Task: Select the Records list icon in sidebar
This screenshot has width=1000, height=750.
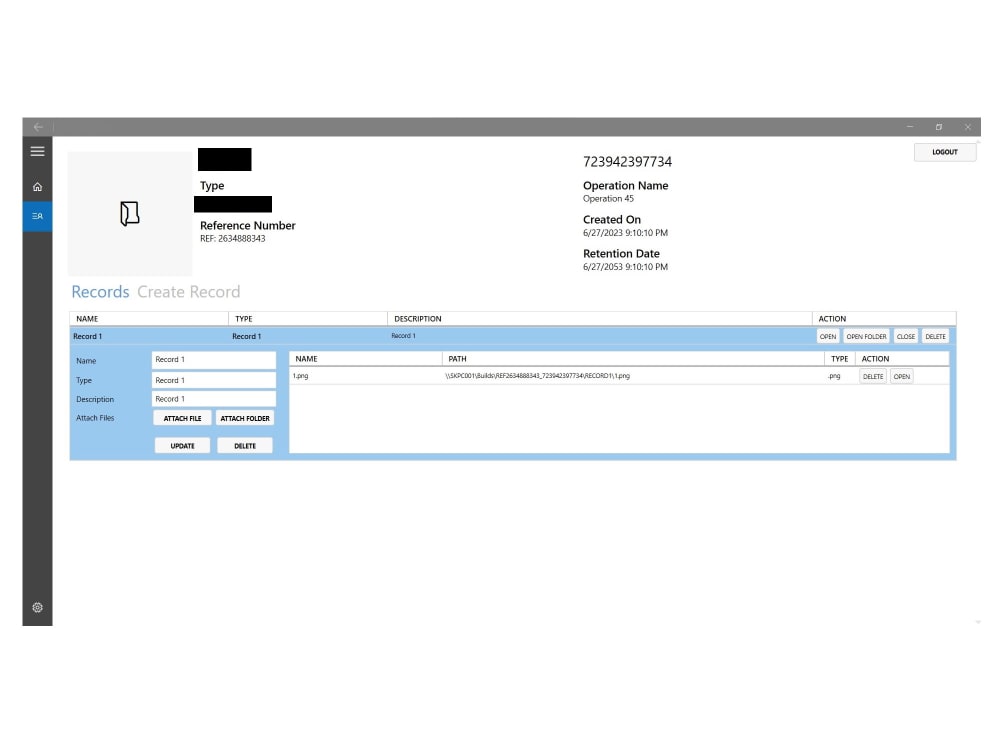Action: click(37, 216)
